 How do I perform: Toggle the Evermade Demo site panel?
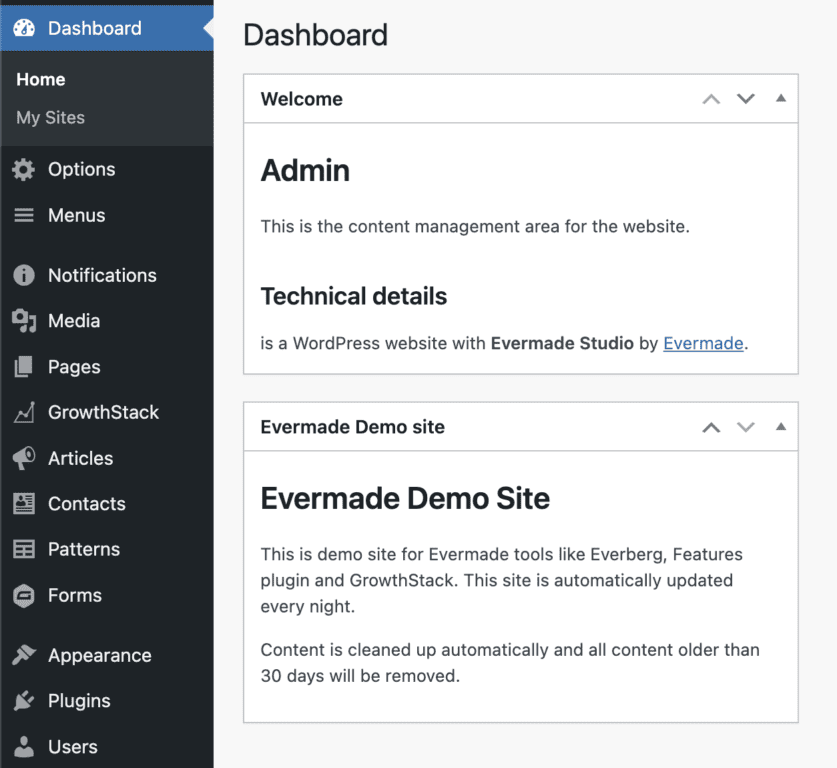pos(781,427)
